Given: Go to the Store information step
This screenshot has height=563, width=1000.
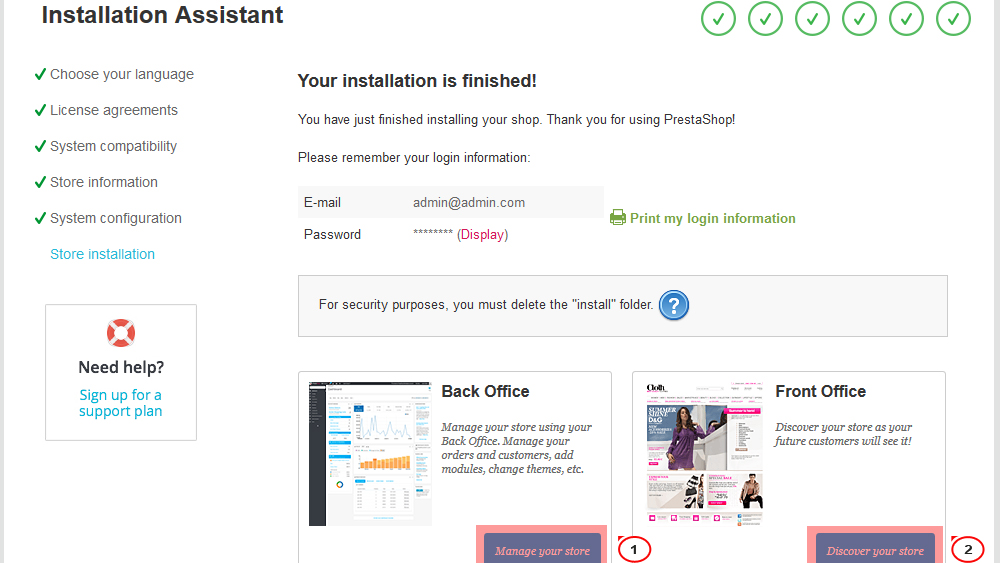Looking at the screenshot, I should click(104, 182).
